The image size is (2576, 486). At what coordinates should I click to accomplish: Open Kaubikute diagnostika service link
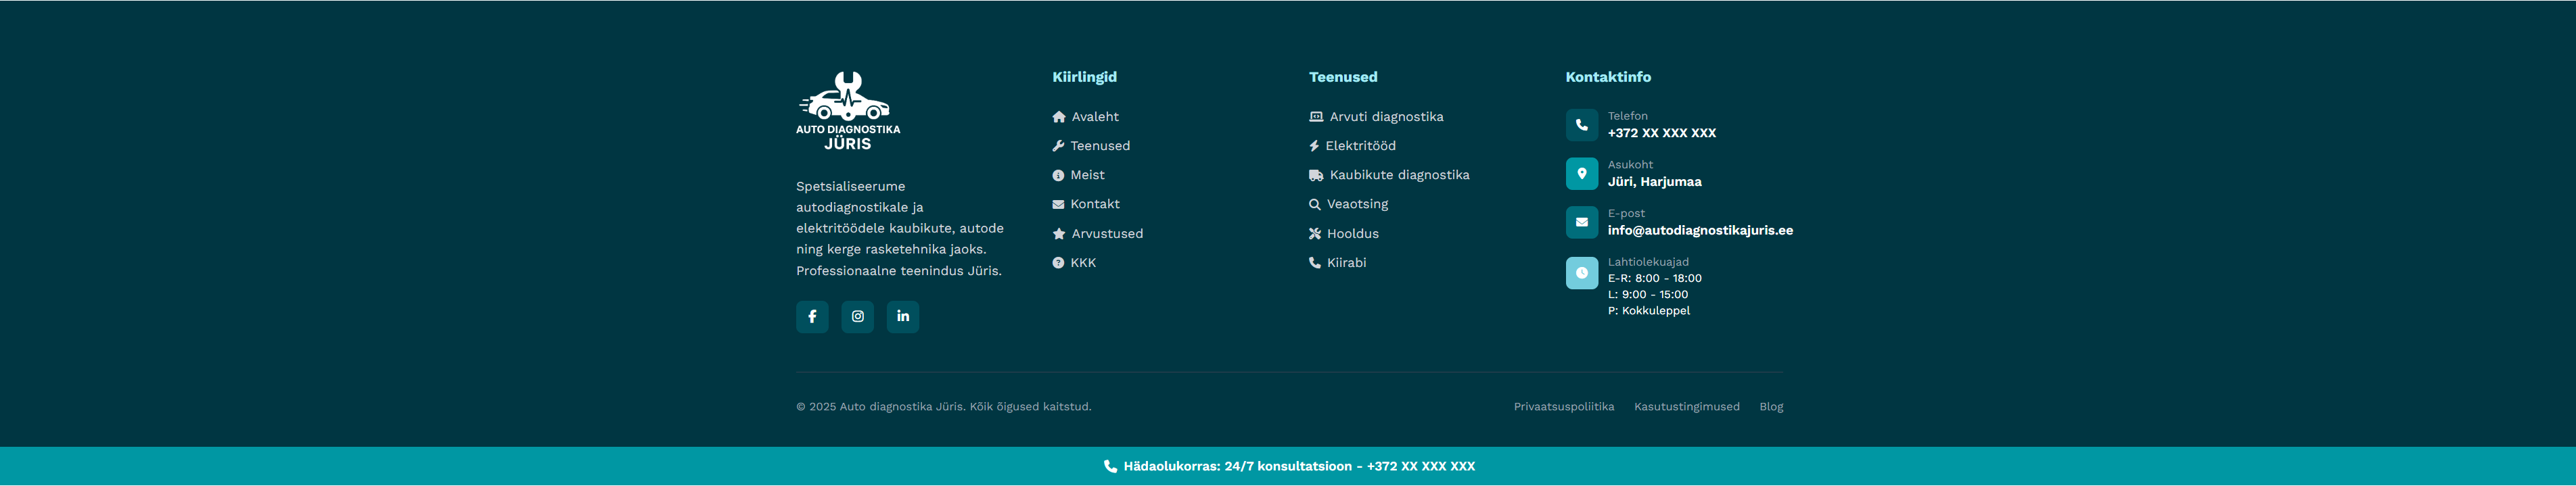[x=1390, y=175]
